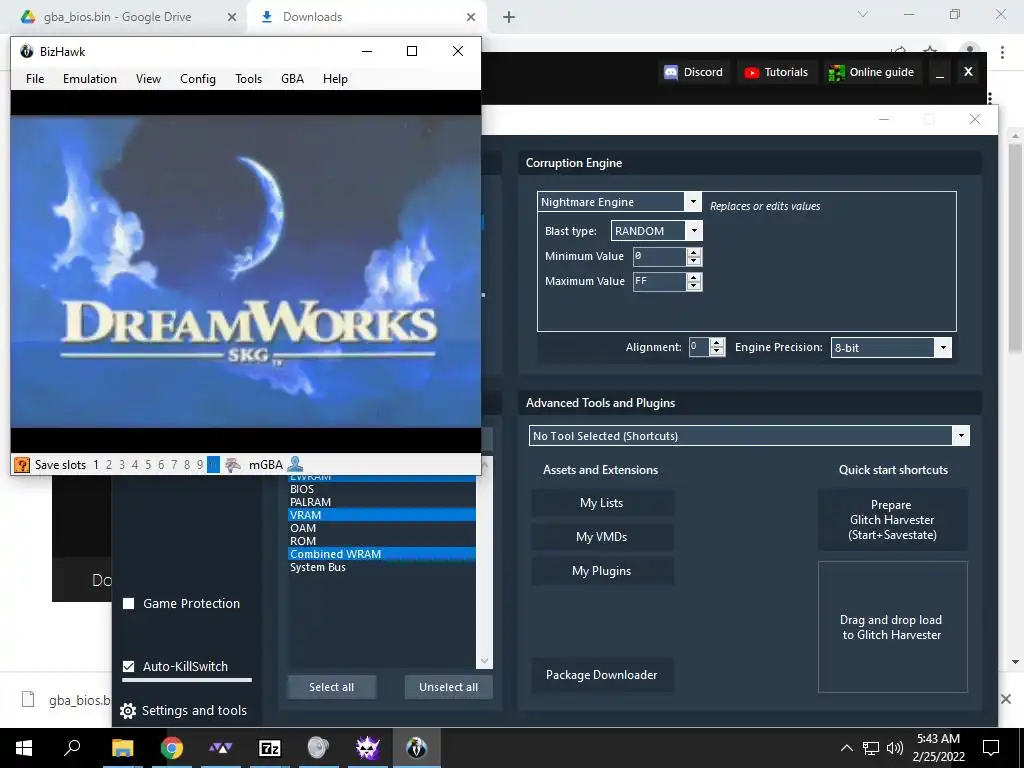
Task: Click the Select all button
Action: tap(332, 687)
